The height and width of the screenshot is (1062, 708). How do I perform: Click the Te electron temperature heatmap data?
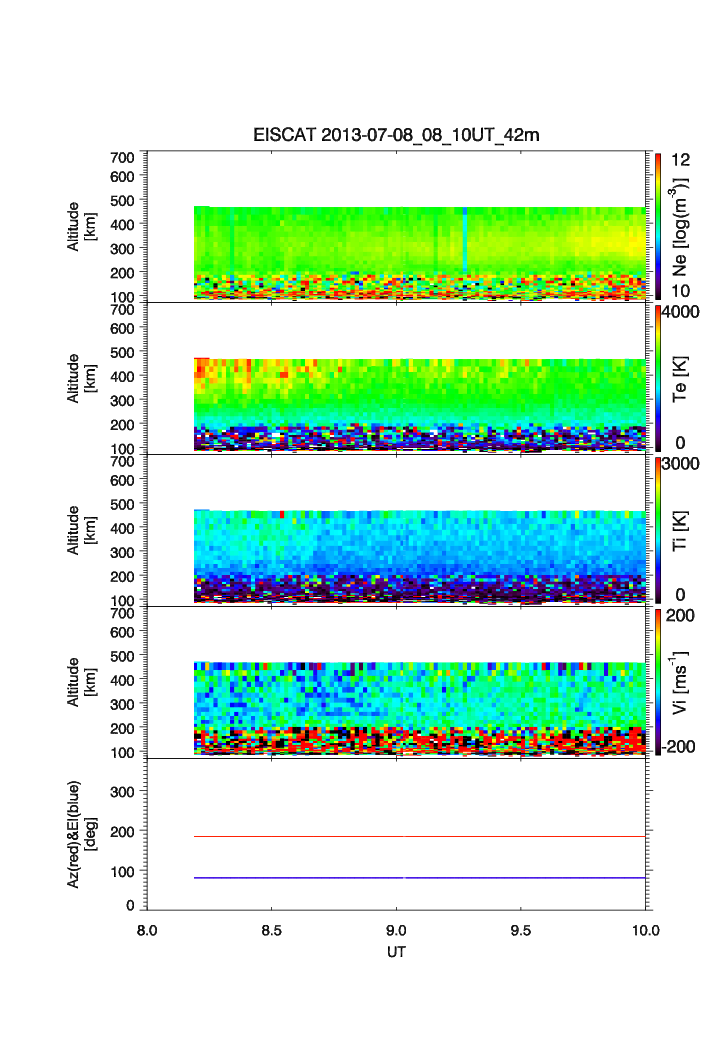click(420, 404)
